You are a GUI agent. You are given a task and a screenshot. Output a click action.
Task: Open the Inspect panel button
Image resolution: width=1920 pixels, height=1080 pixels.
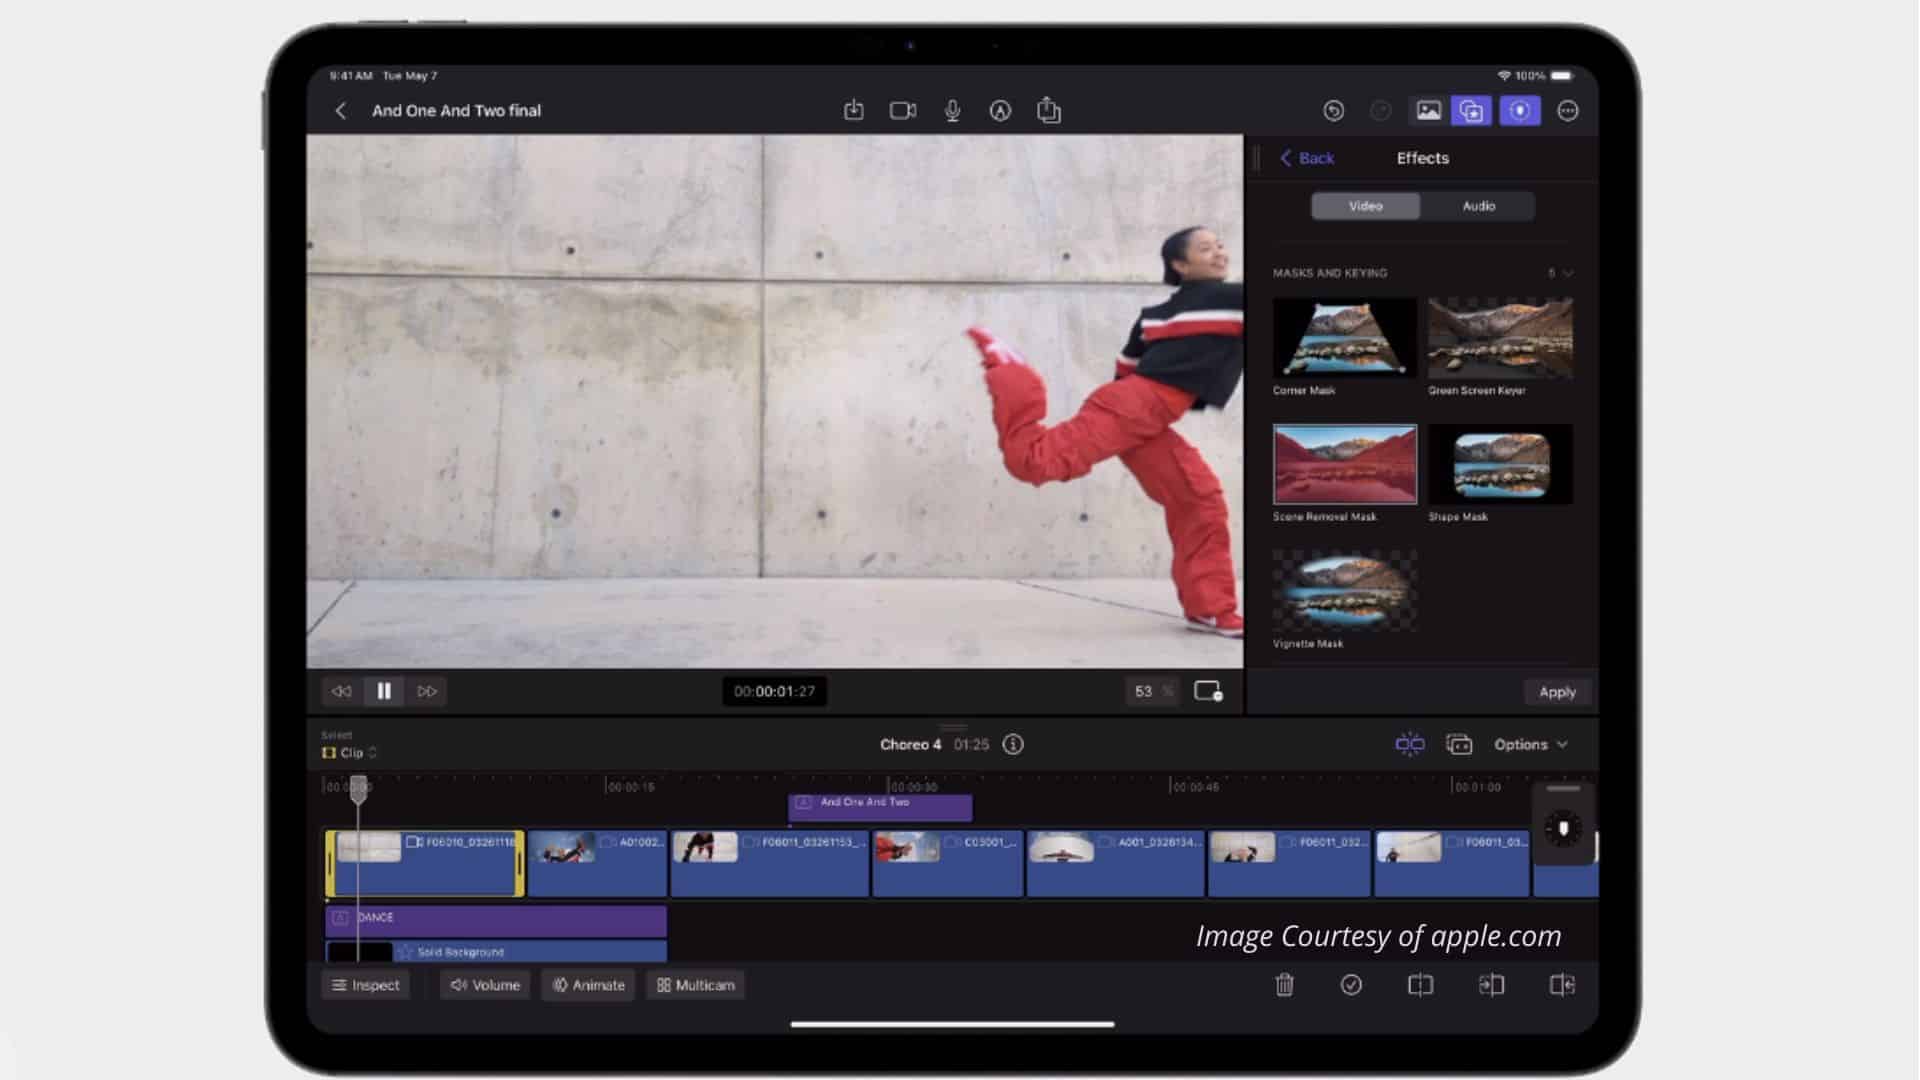[x=366, y=985]
